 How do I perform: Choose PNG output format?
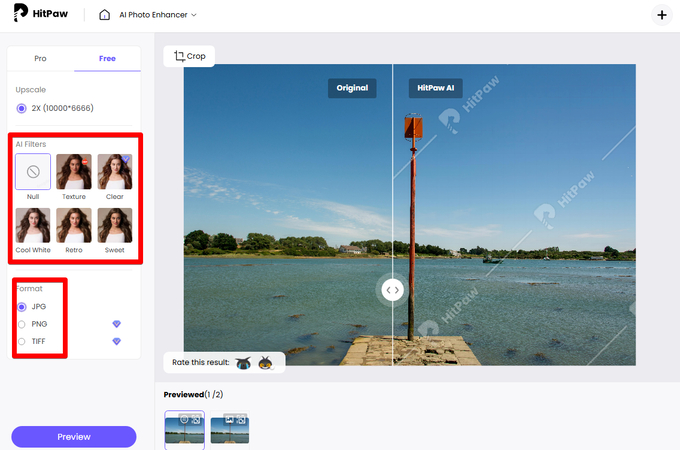tap(33, 324)
